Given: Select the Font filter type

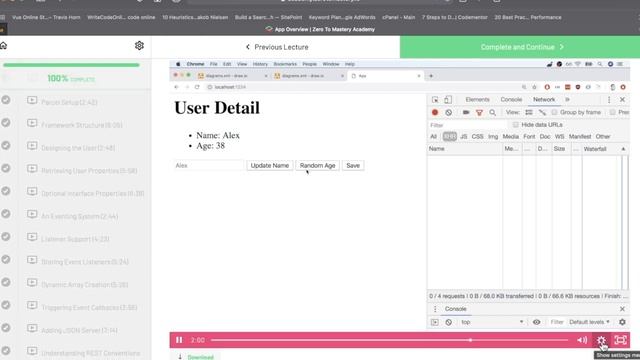Looking at the screenshot, I should [529, 137].
